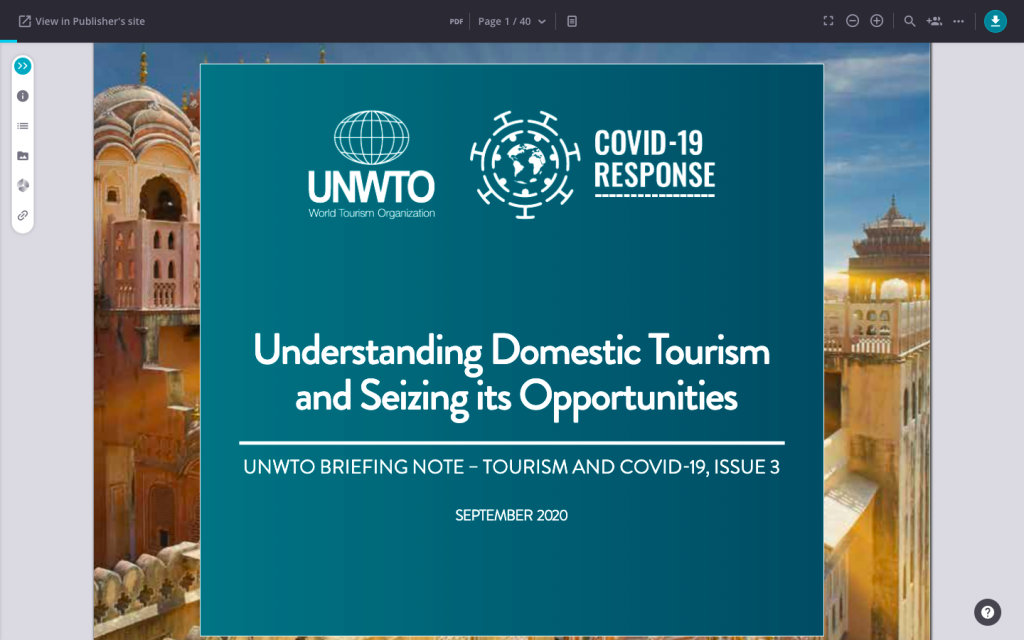The height and width of the screenshot is (640, 1024).
Task: Open the metrics pie chart icon
Action: tap(23, 185)
